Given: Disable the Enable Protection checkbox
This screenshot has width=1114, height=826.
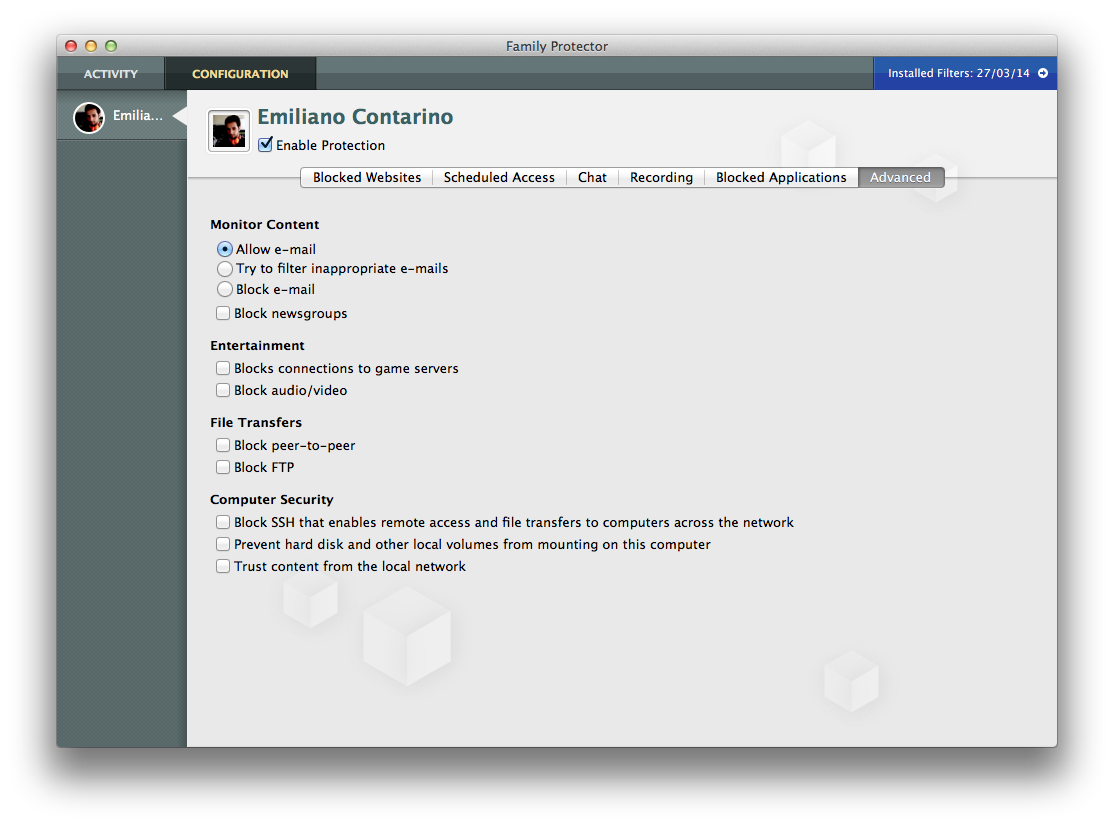Looking at the screenshot, I should [265, 144].
